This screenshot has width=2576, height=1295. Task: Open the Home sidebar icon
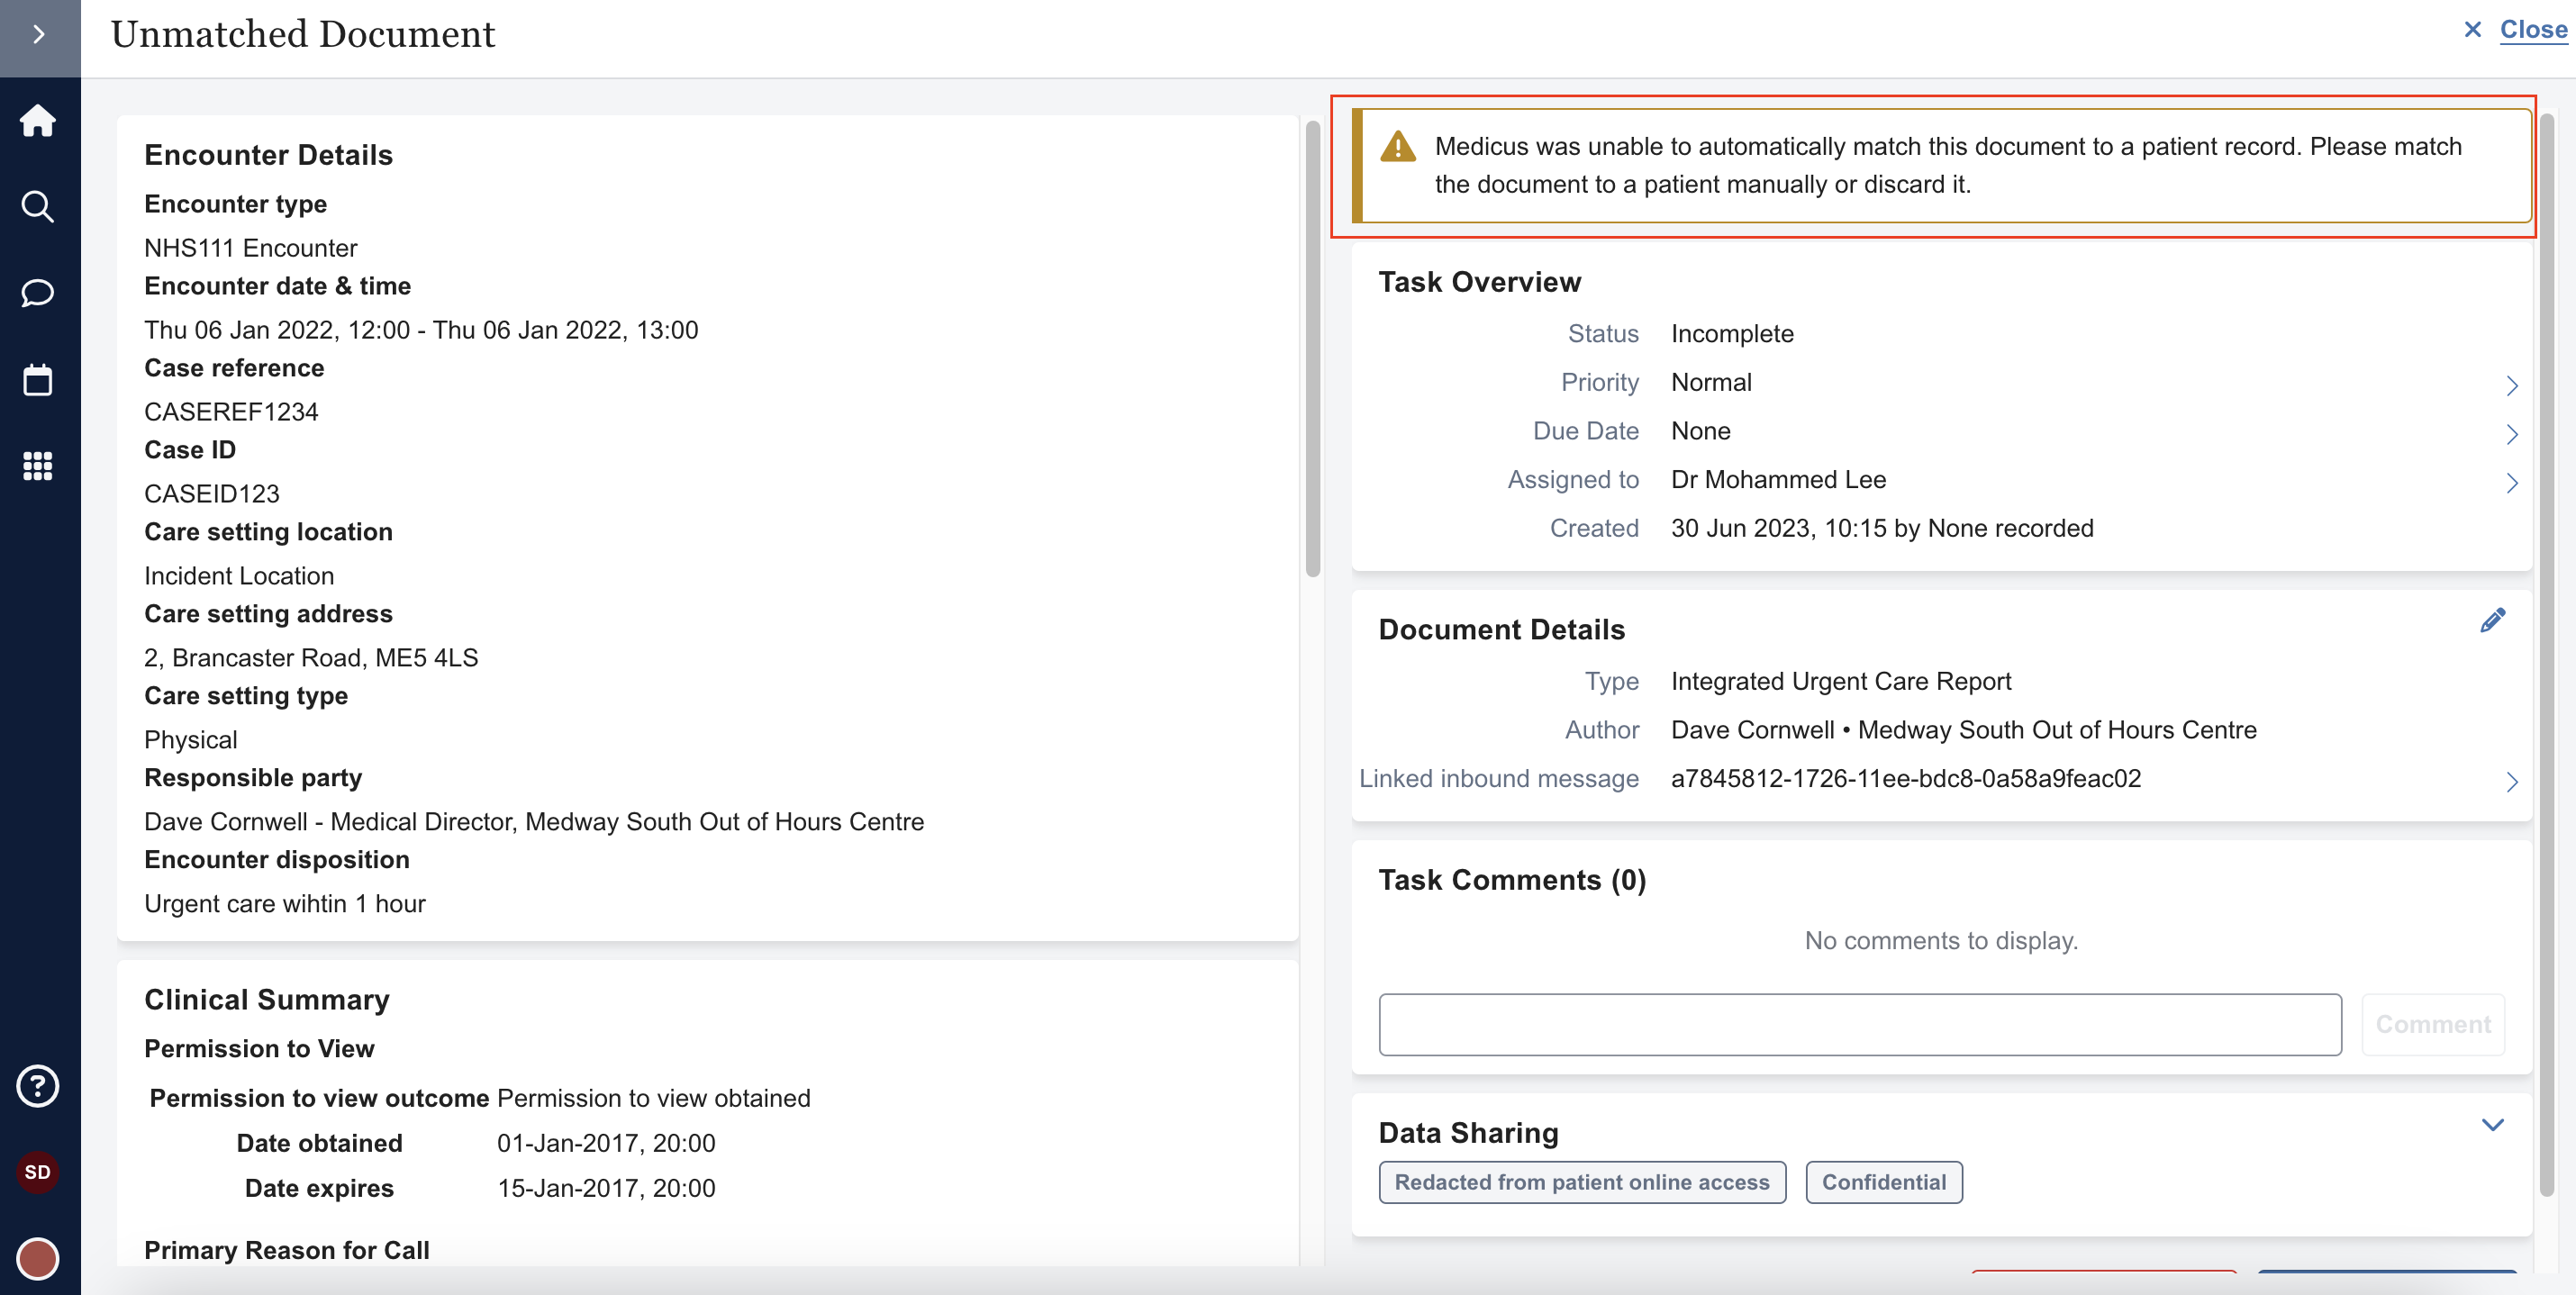coord(38,120)
